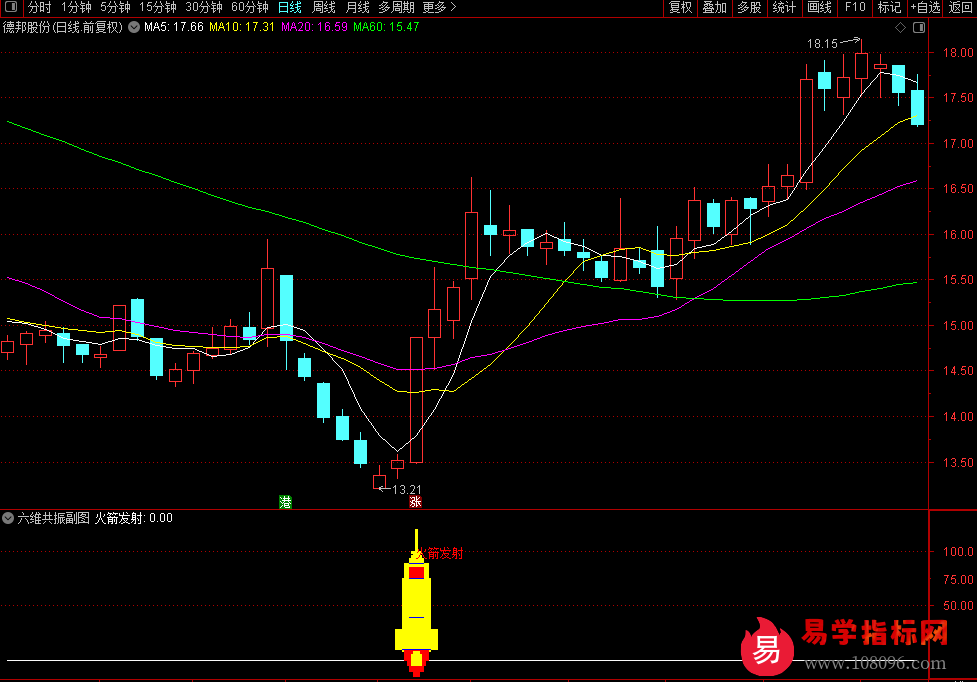Activate the 画线 drawing tools
The height and width of the screenshot is (682, 977).
(x=819, y=7)
